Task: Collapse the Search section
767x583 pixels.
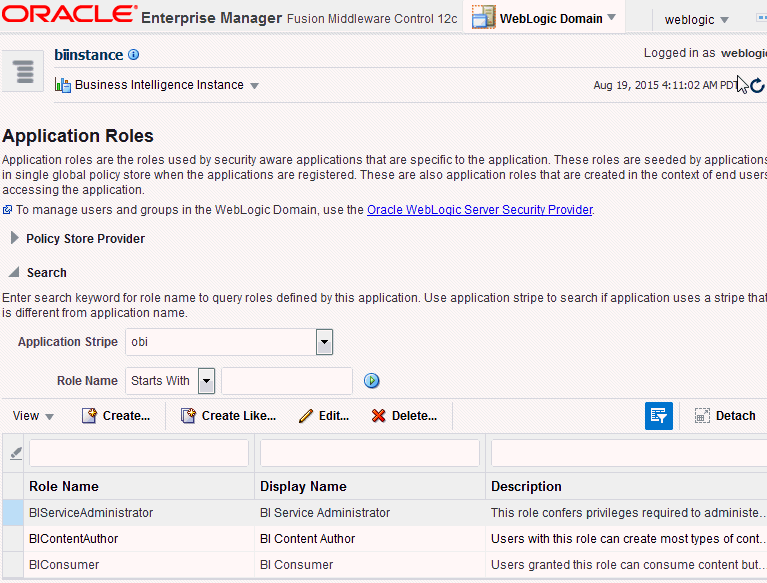Action: coord(14,272)
